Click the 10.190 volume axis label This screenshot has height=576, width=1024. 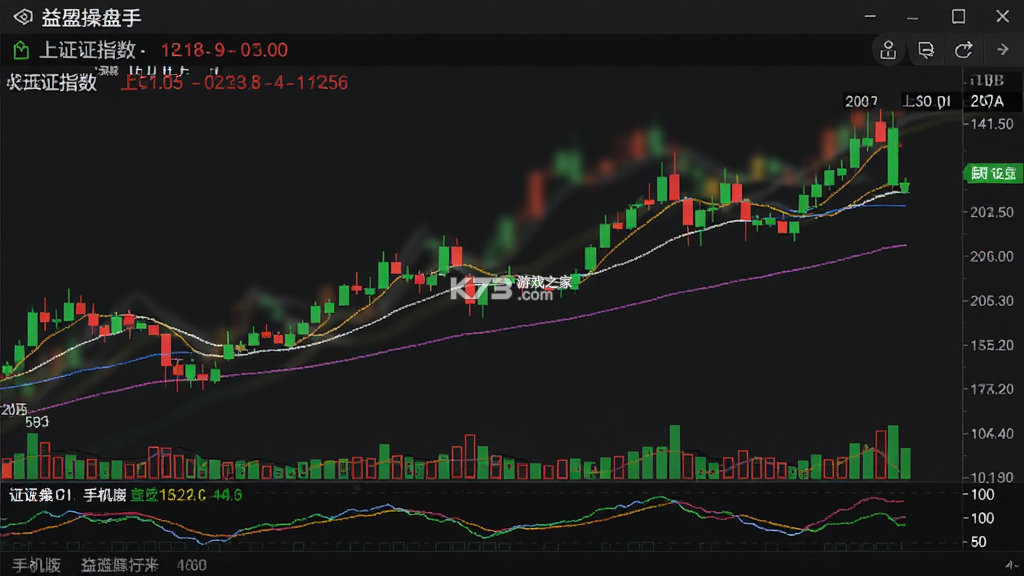pos(992,477)
